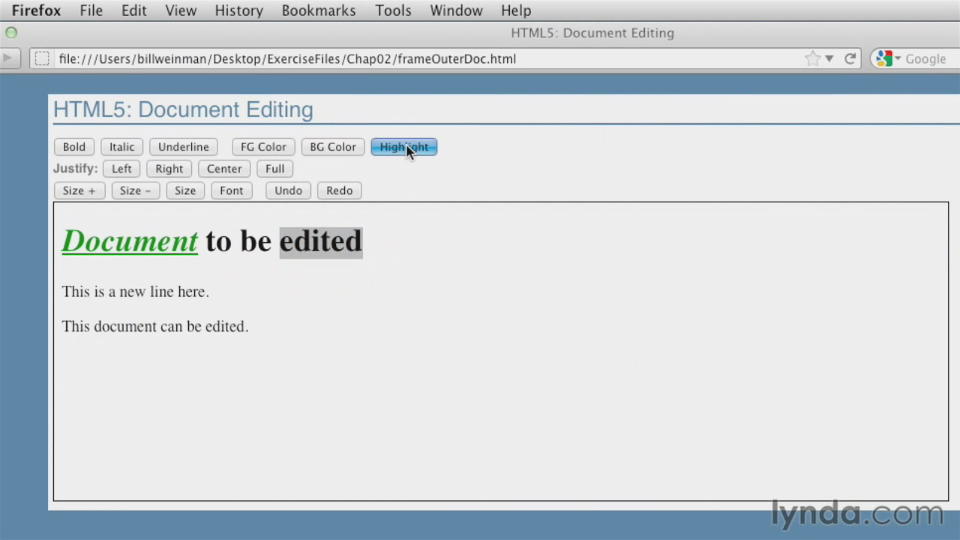Decrease text size with Size − button

135,190
